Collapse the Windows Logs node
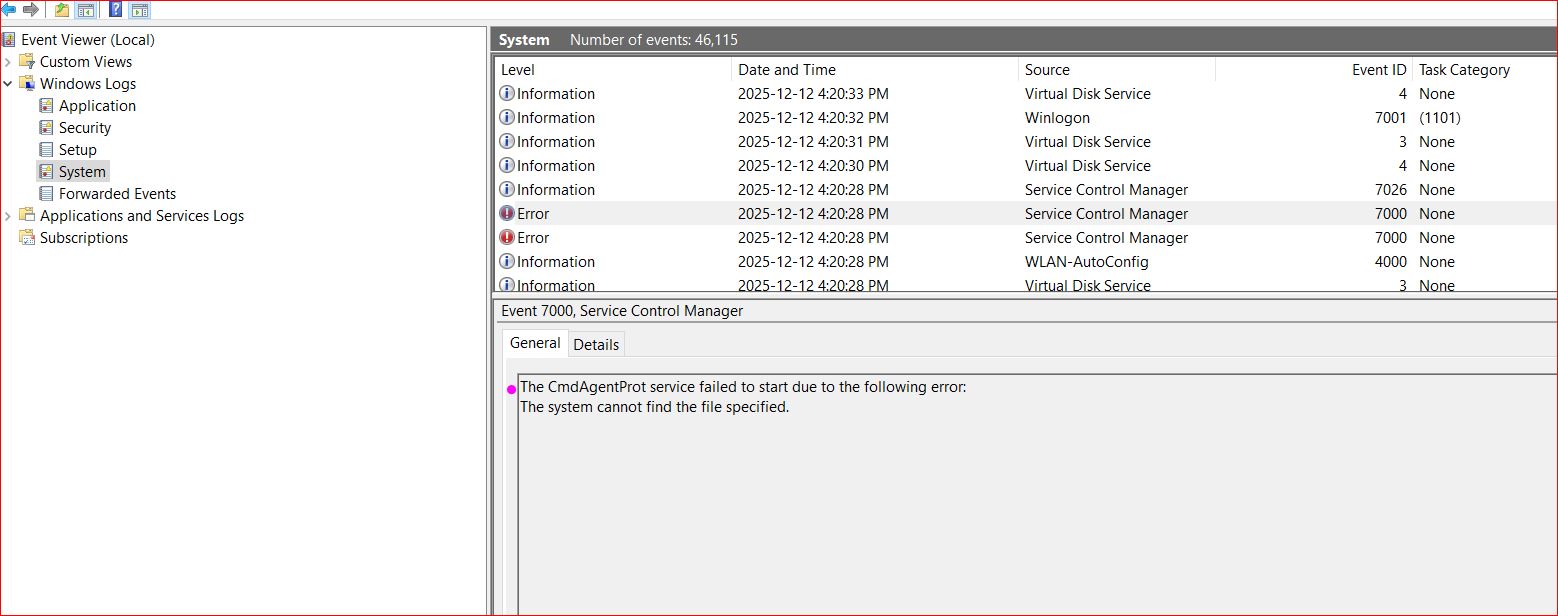The height and width of the screenshot is (616, 1558). pyautogui.click(x=8, y=84)
